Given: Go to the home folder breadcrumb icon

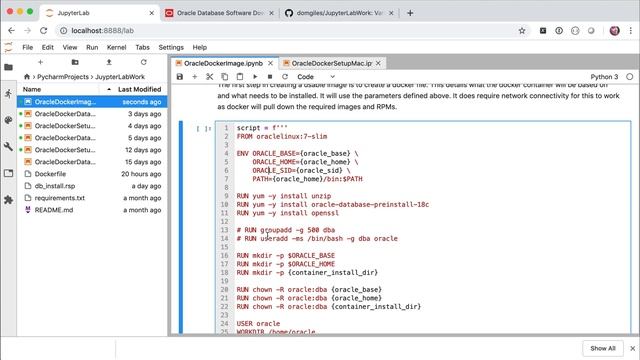Looking at the screenshot, I should pos(27,77).
